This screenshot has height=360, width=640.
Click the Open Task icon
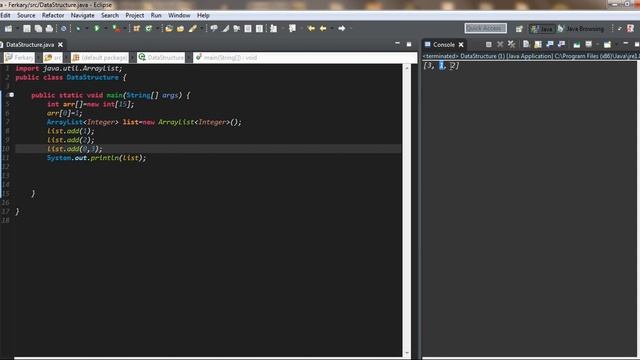[180, 29]
